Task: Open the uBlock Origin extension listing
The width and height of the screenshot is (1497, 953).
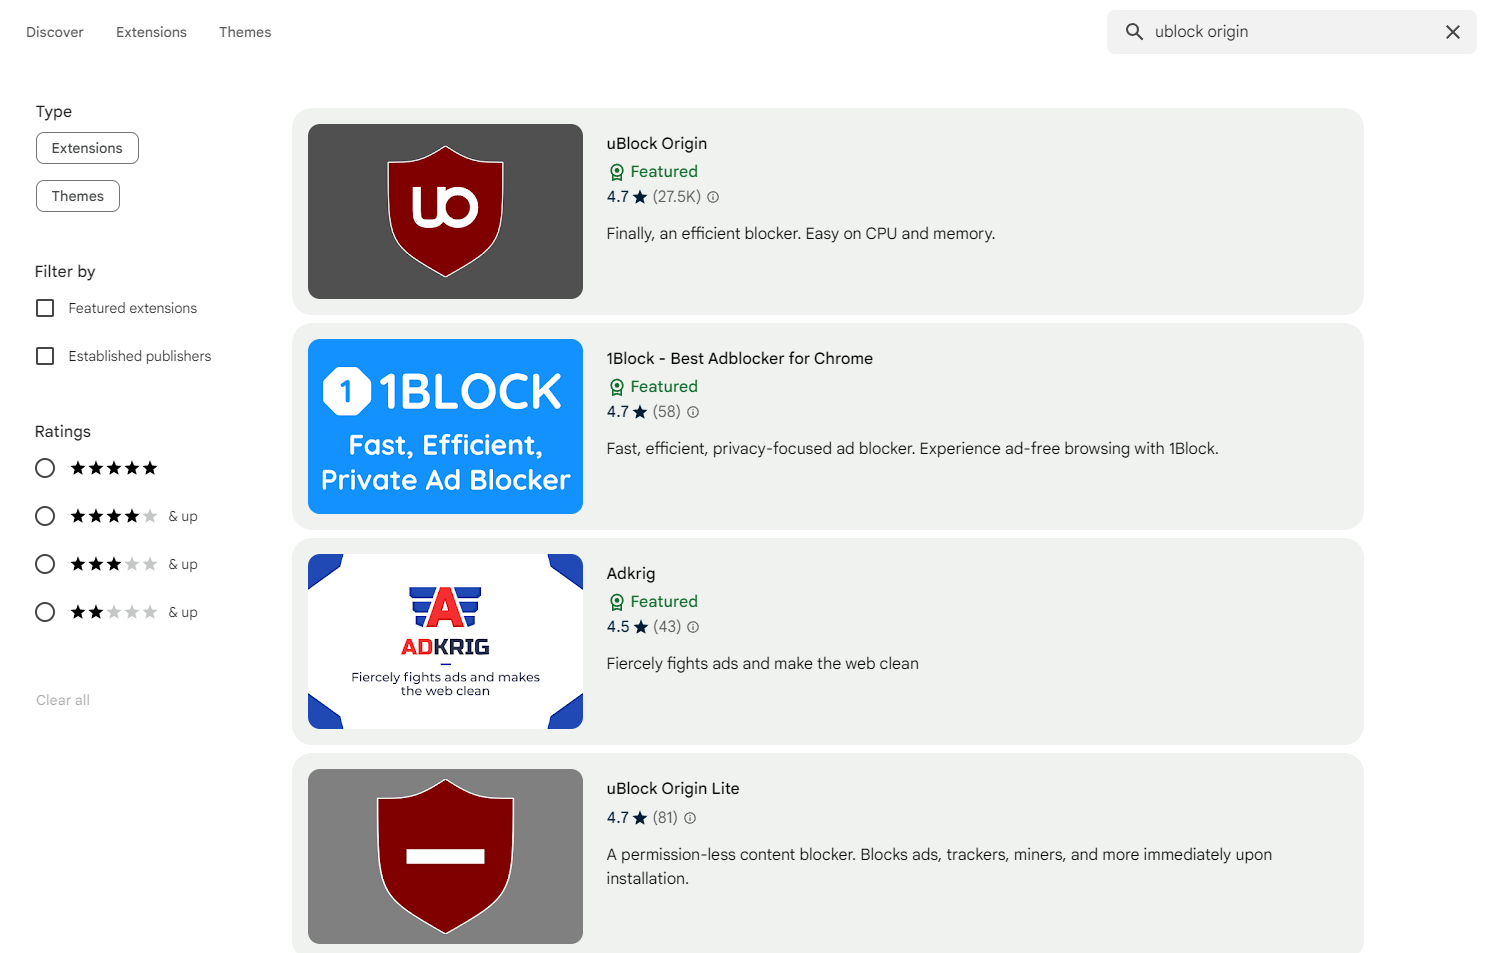Action: click(656, 143)
